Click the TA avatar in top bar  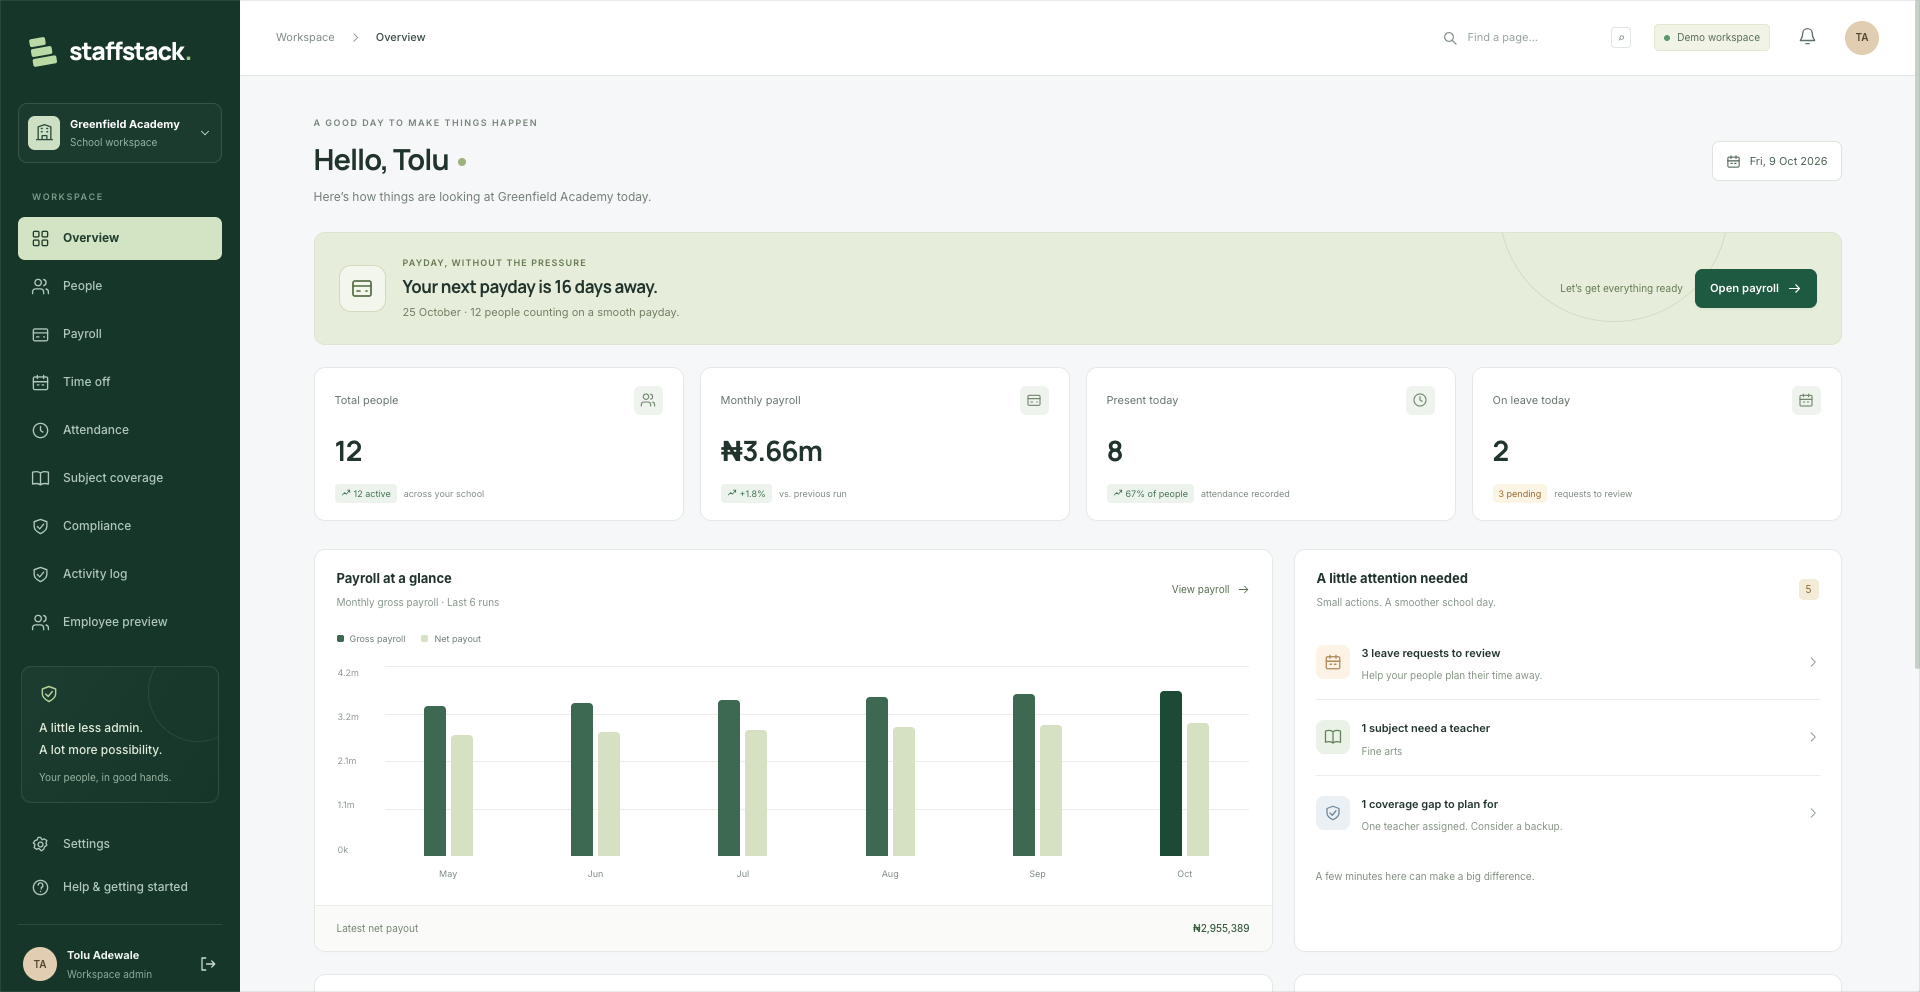tap(1861, 38)
